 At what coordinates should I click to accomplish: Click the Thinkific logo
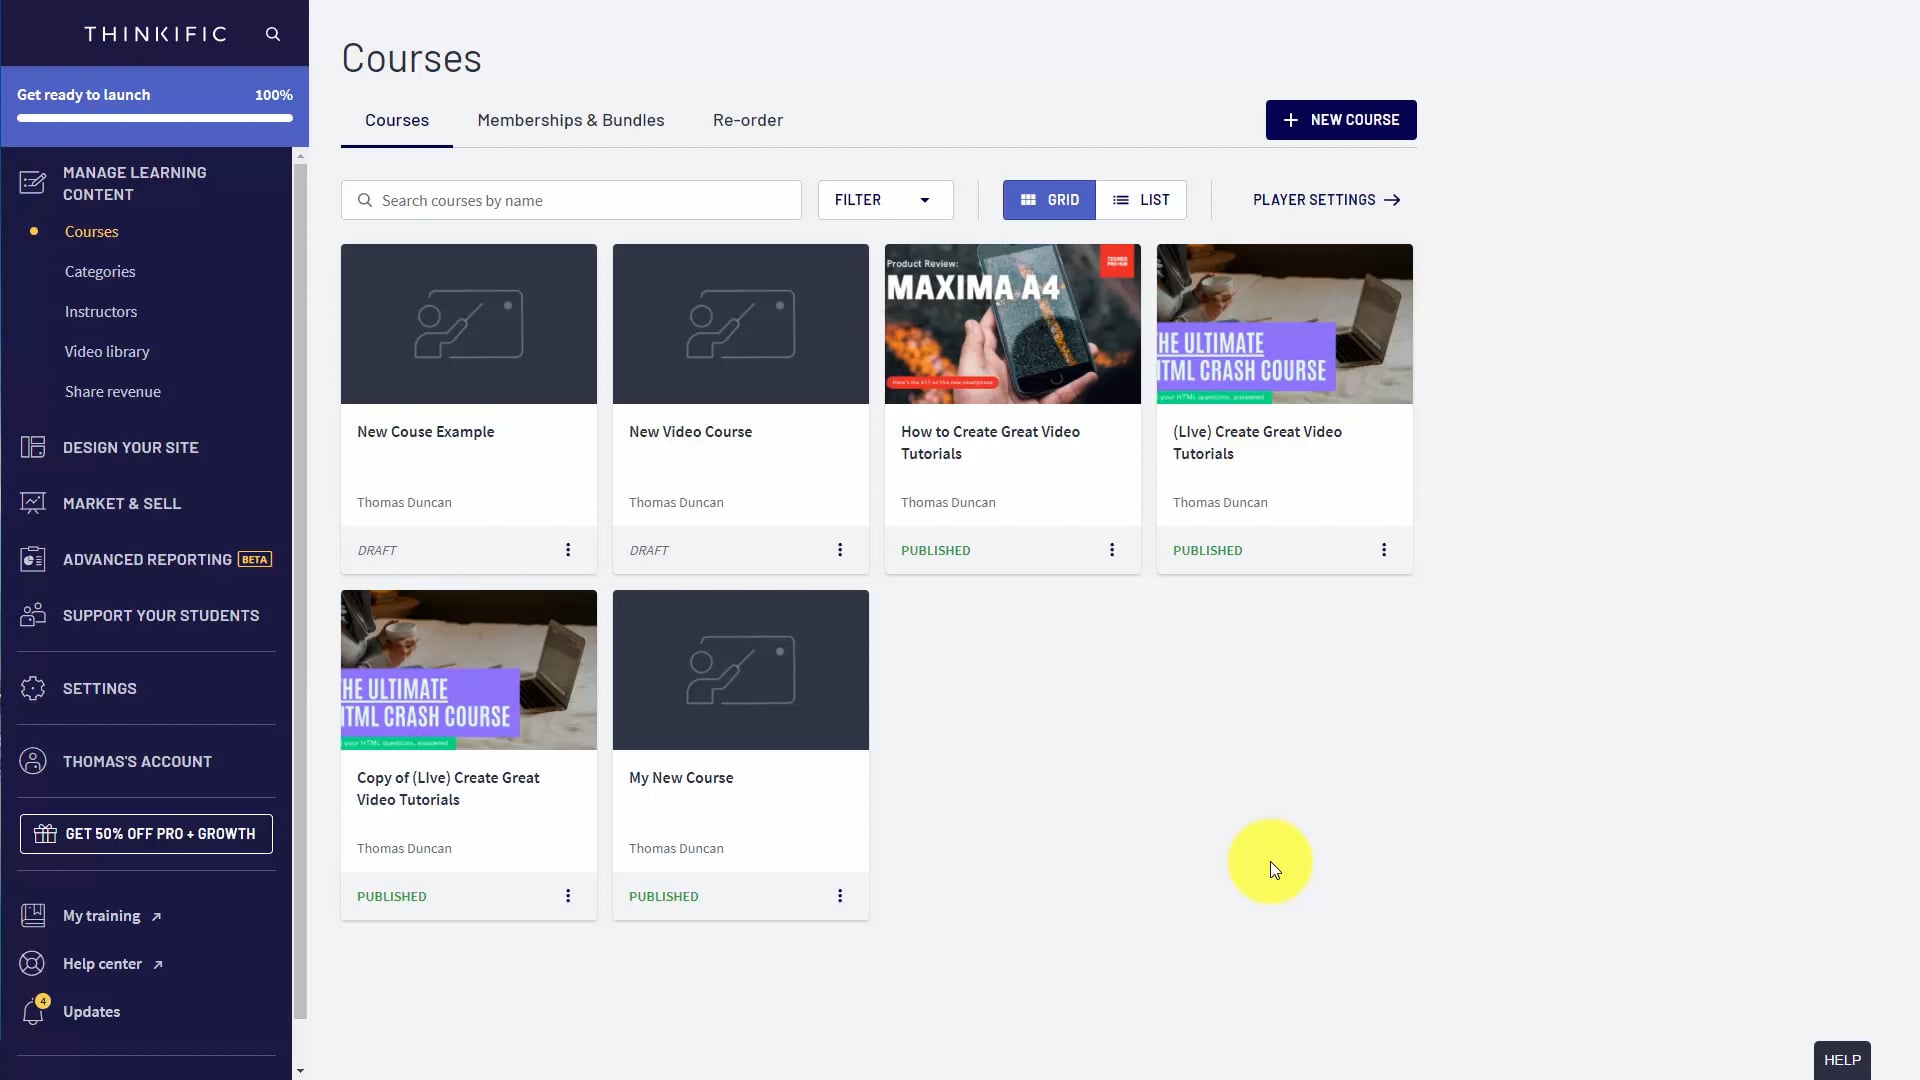[155, 34]
